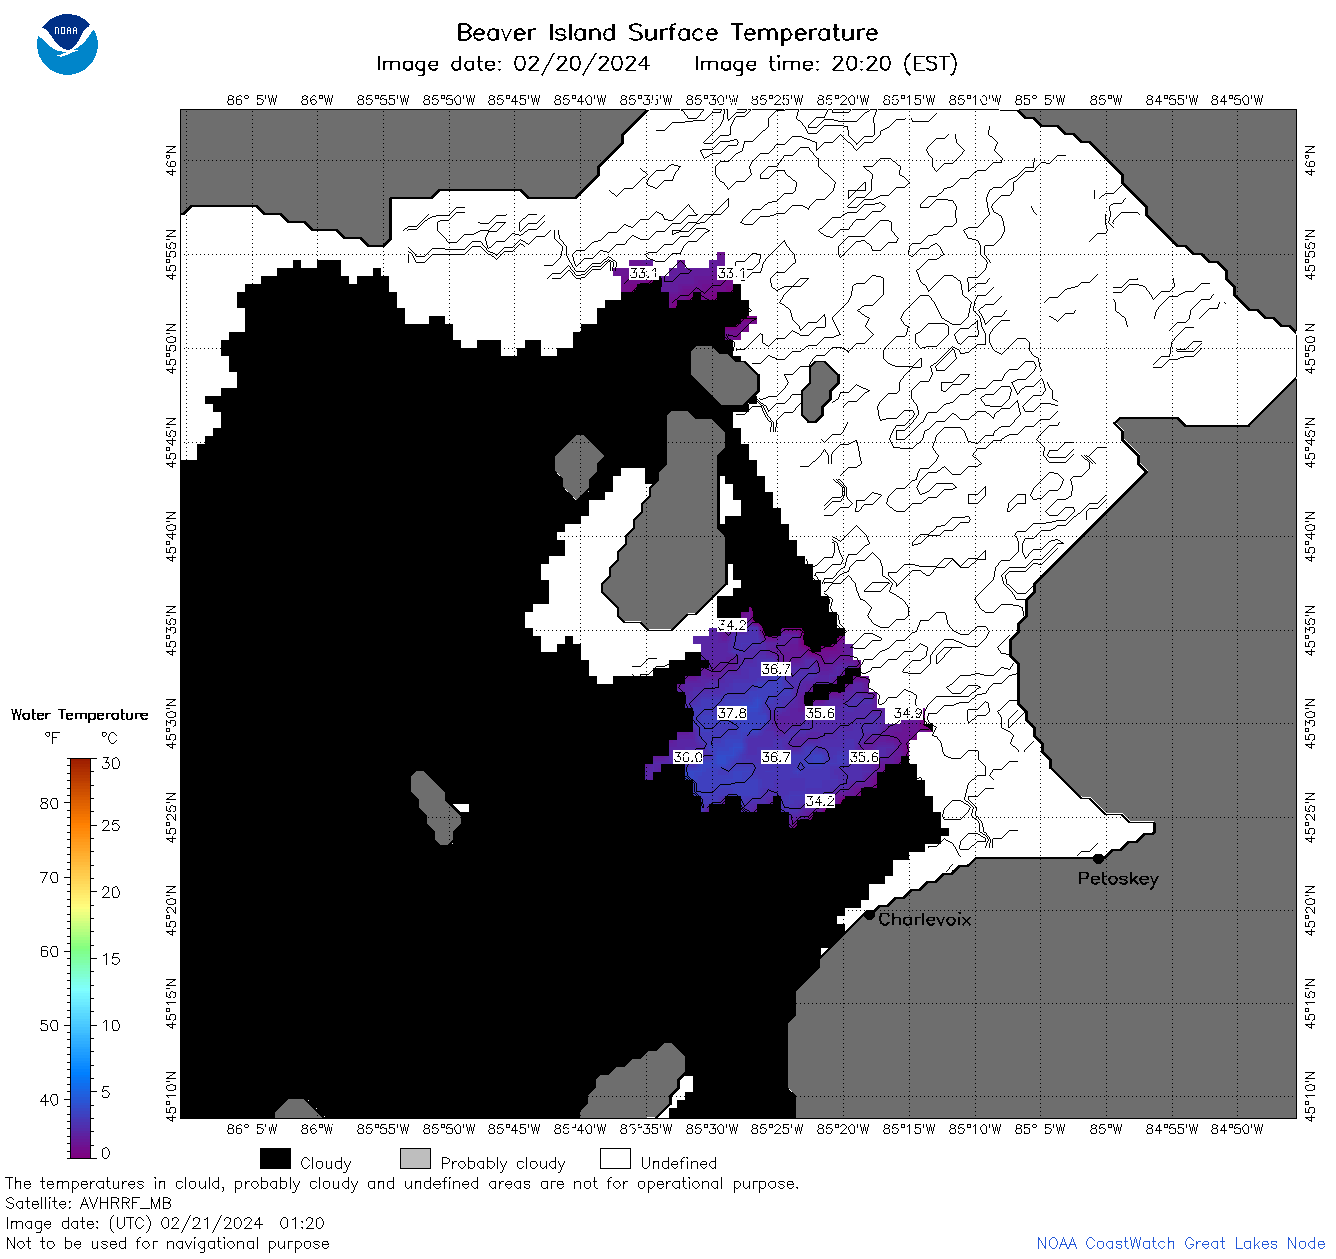Click the °F column label on the scale

pos(52,738)
